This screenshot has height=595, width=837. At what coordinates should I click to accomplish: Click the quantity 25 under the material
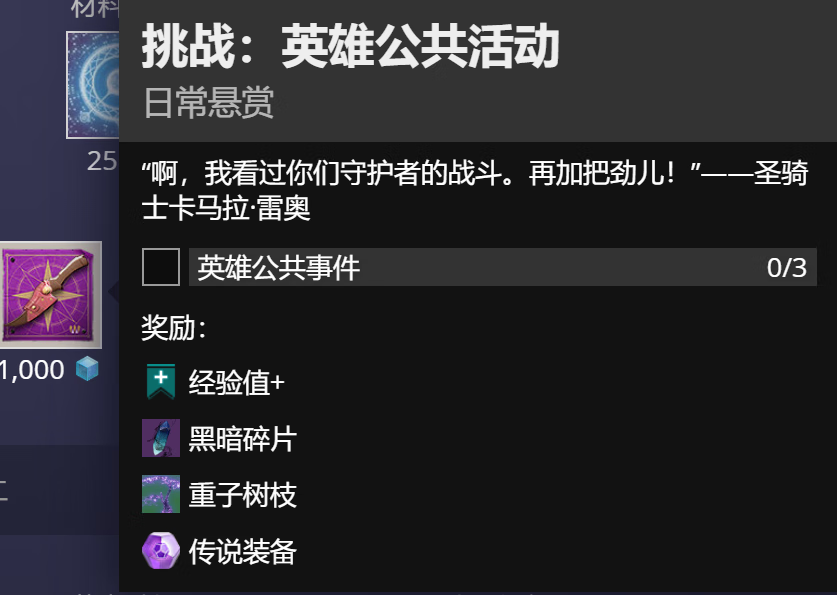coord(102,161)
